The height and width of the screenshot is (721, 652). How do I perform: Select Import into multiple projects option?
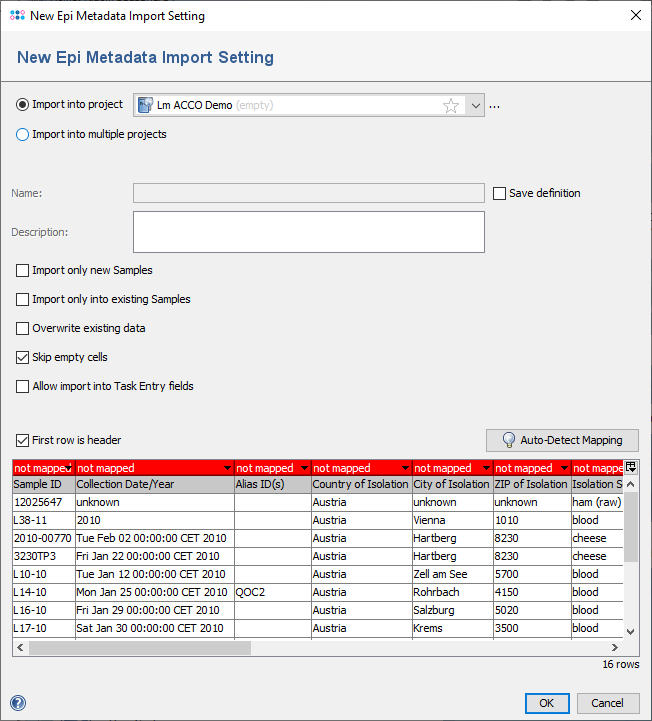click(x=23, y=134)
